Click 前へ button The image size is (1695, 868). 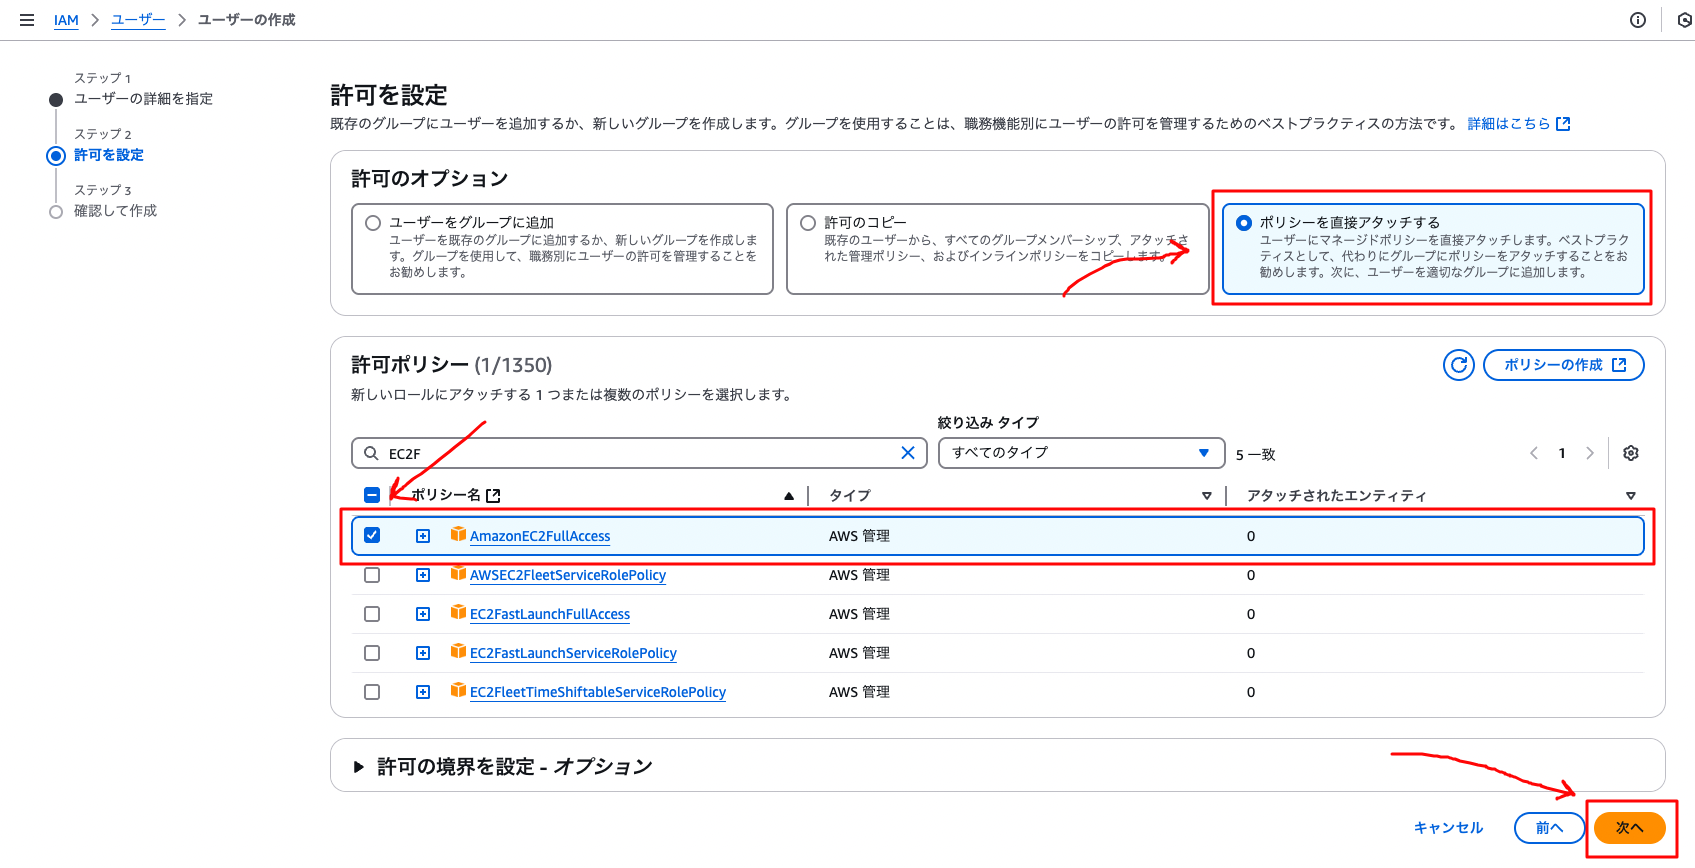click(x=1549, y=828)
